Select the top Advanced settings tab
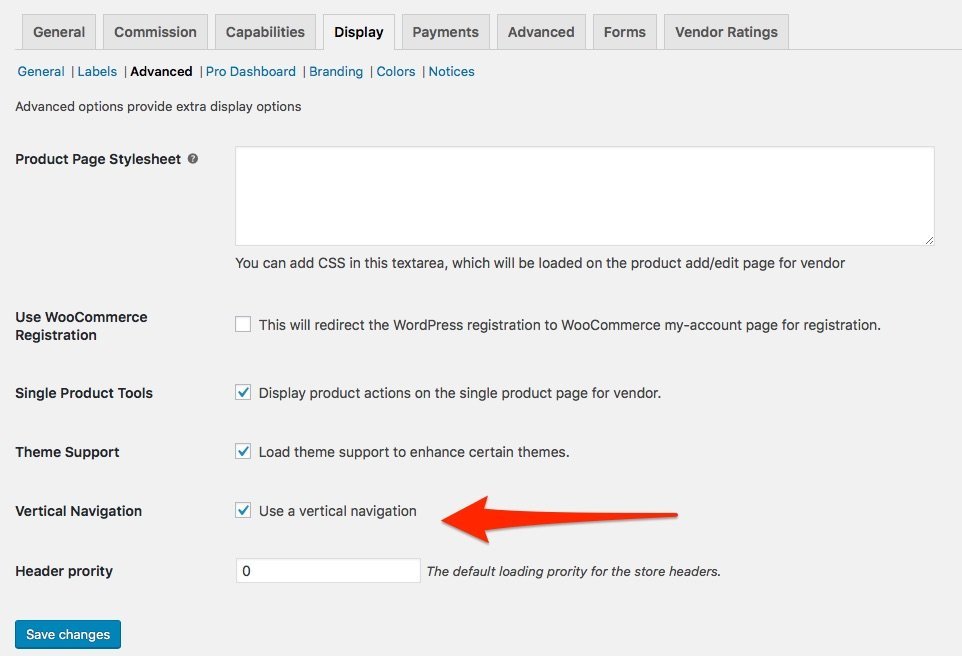 point(541,32)
